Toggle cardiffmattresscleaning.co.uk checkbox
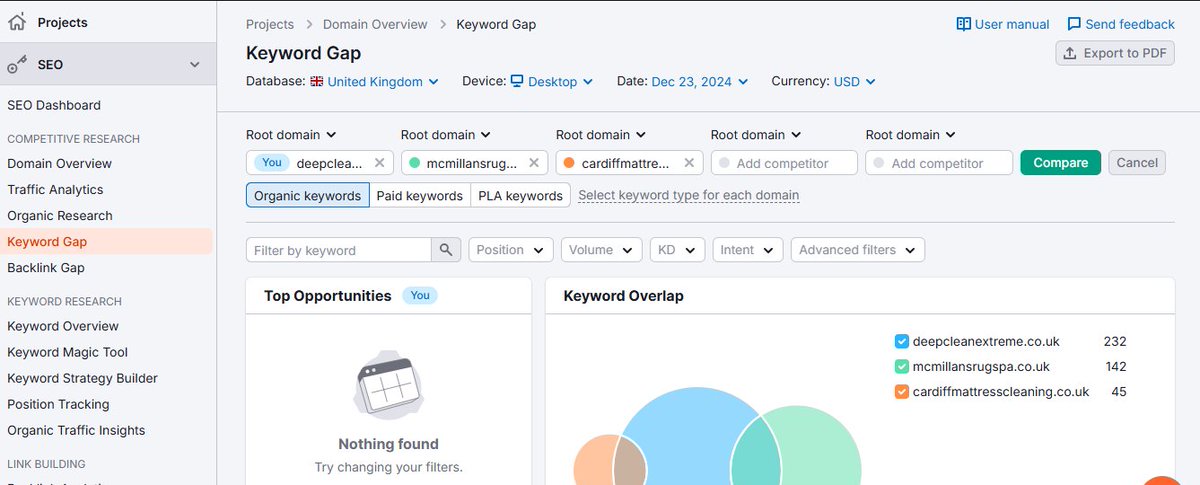Screen dimensions: 1200x485 (x=902, y=392)
